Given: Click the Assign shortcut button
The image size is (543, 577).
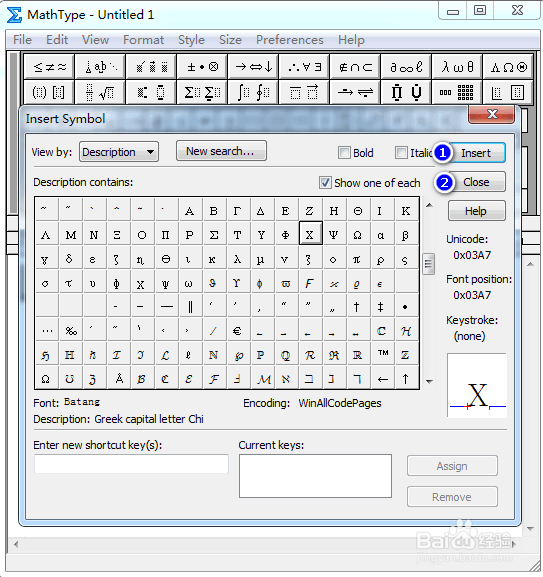Looking at the screenshot, I should pyautogui.click(x=452, y=466).
